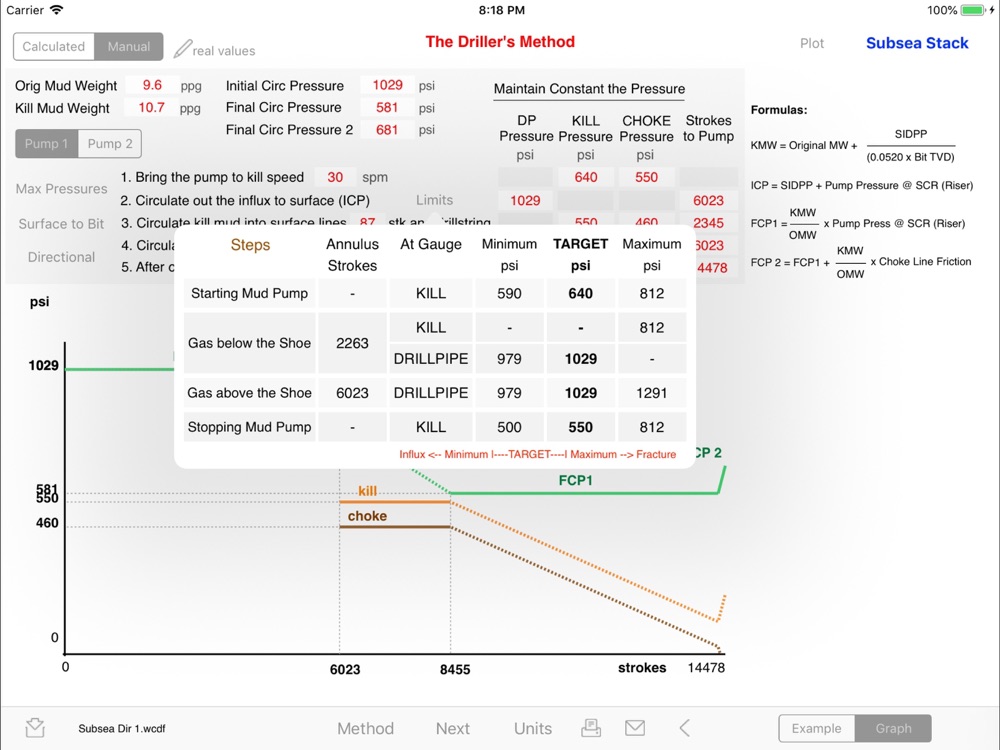Tap the Subsea Stack link

coord(917,43)
